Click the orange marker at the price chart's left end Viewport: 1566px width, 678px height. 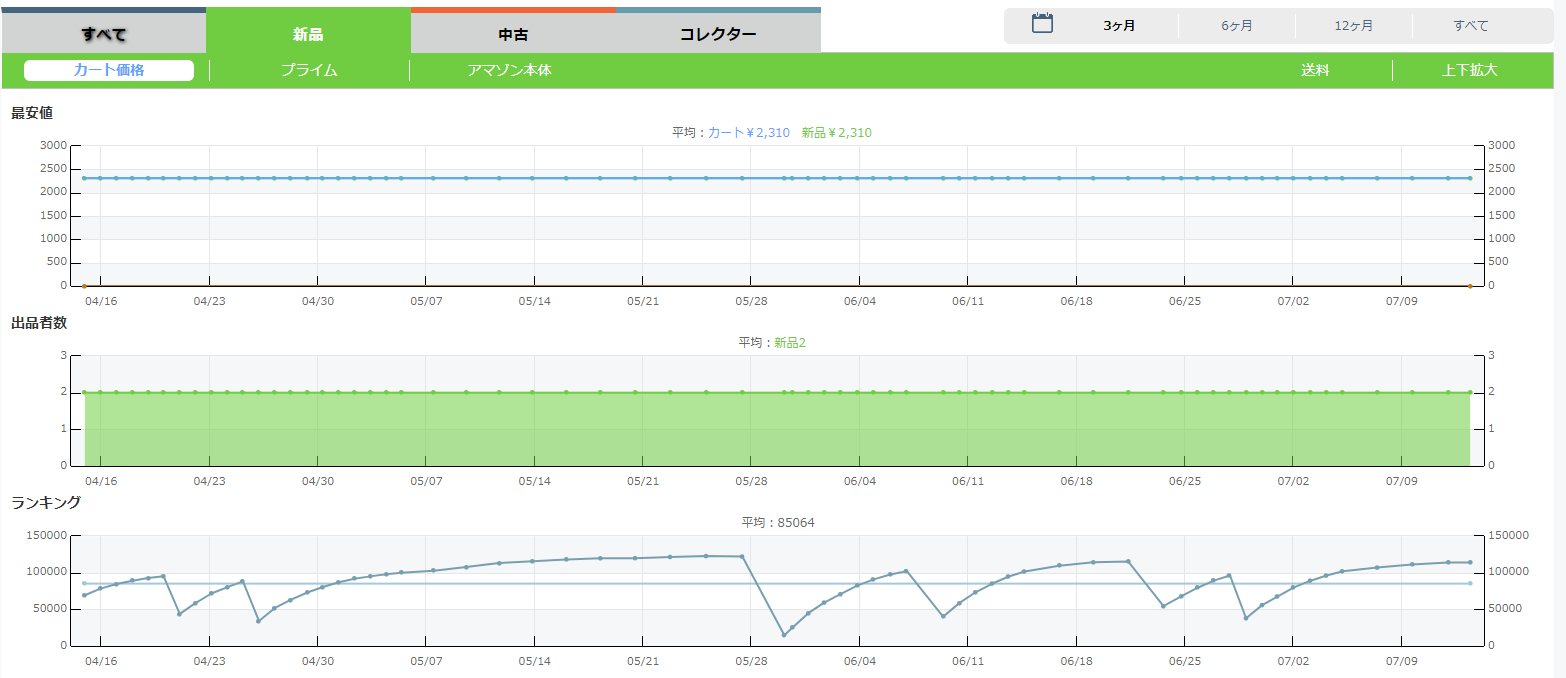tap(84, 286)
